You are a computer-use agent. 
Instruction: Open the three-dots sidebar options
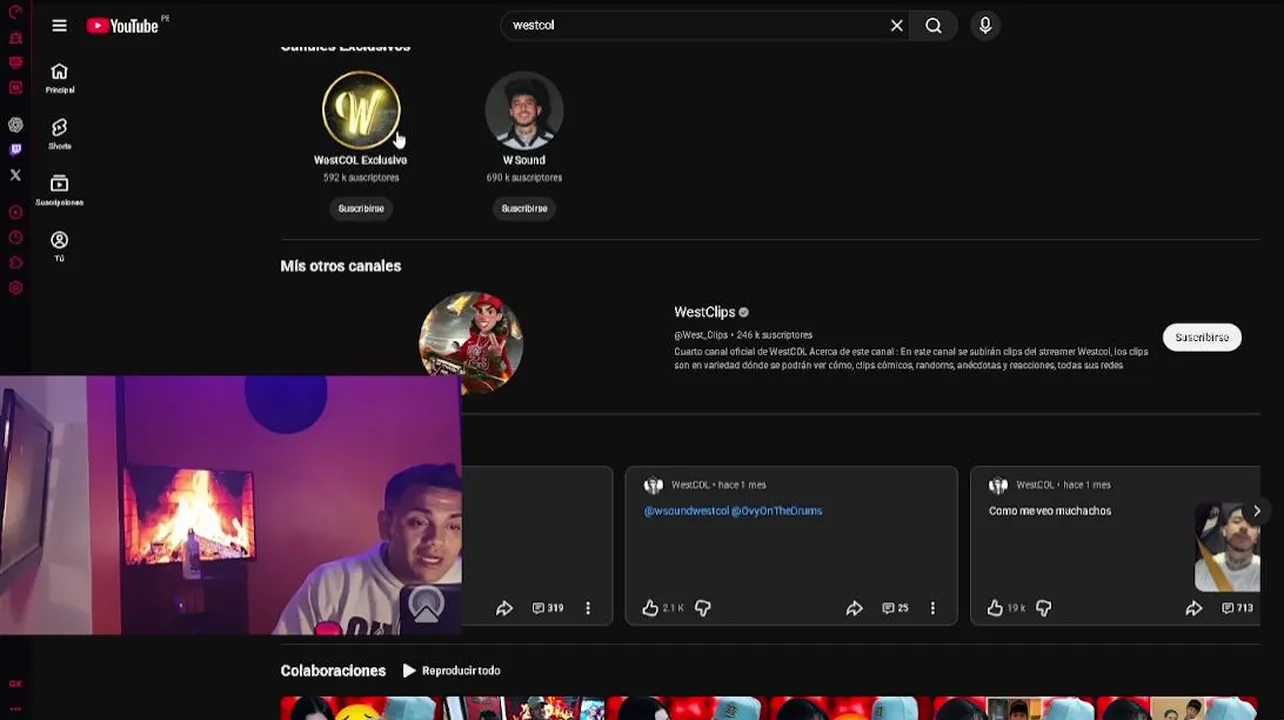15,708
